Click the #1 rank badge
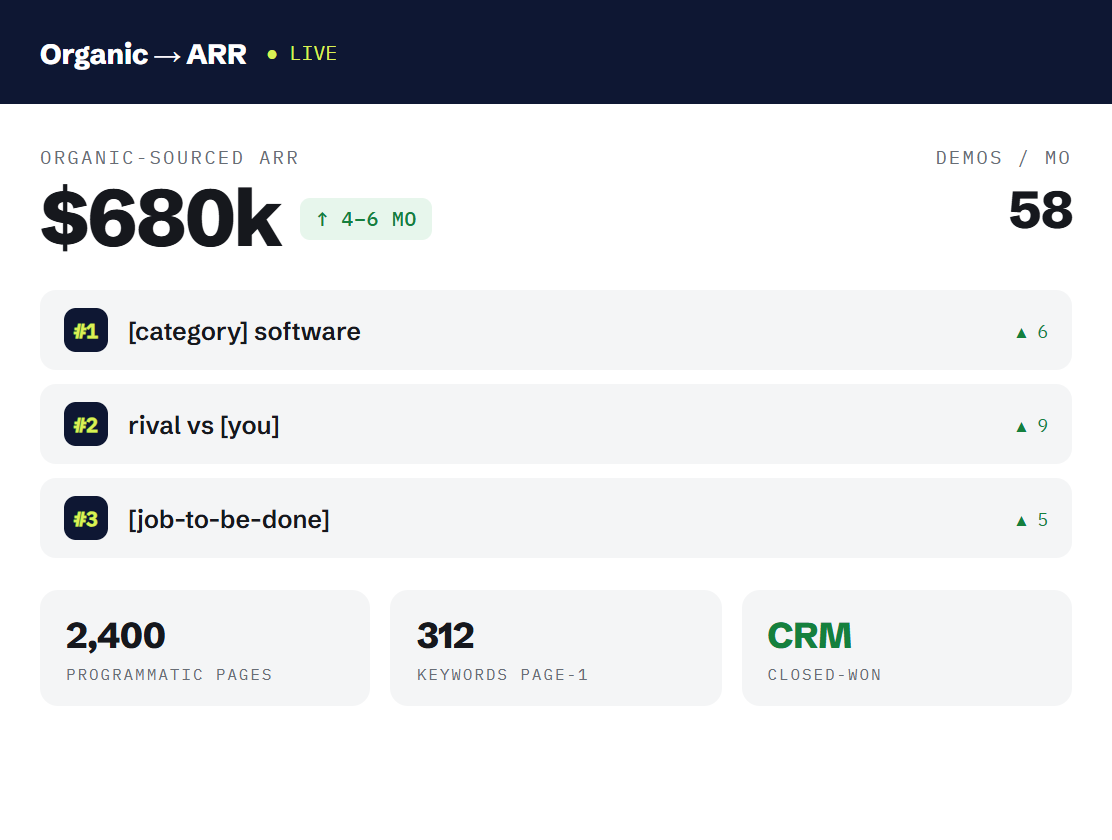Viewport: 1112px width, 840px height. click(x=86, y=330)
